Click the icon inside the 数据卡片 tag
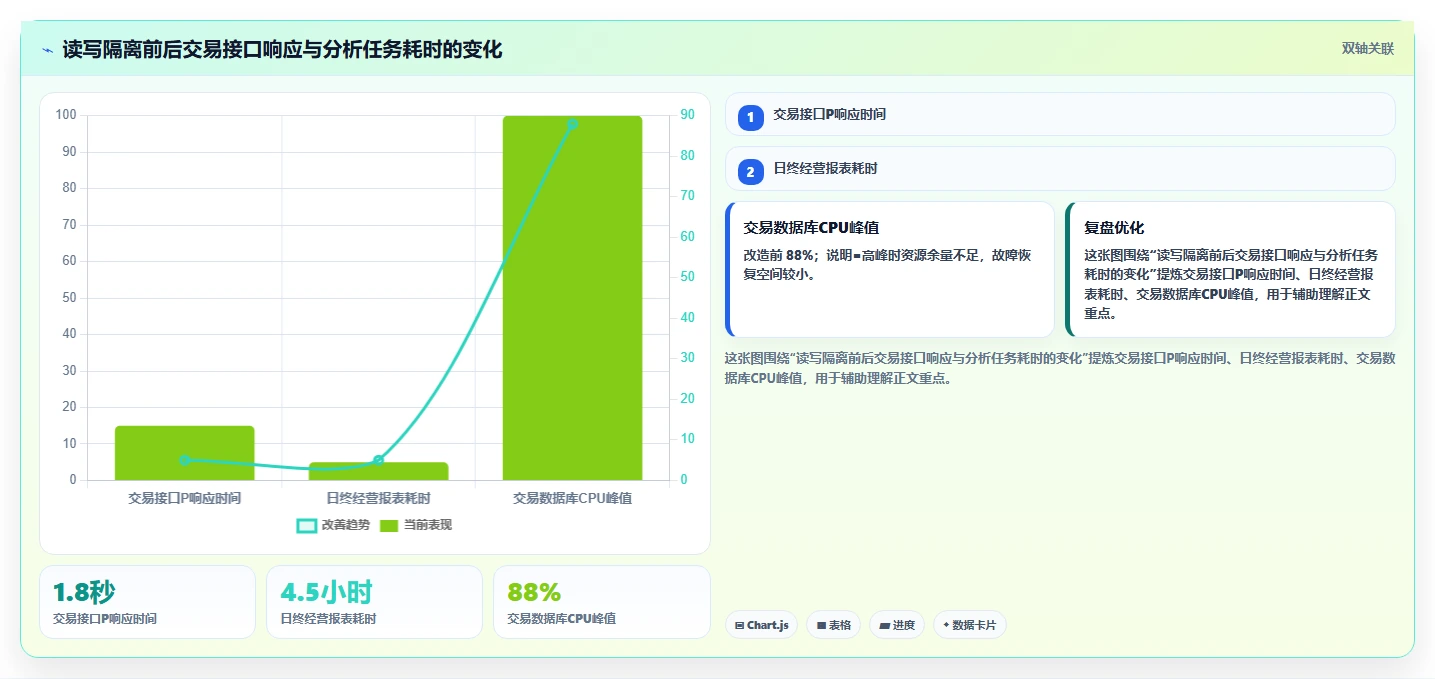The height and width of the screenshot is (679, 1435). pyautogui.click(x=946, y=626)
